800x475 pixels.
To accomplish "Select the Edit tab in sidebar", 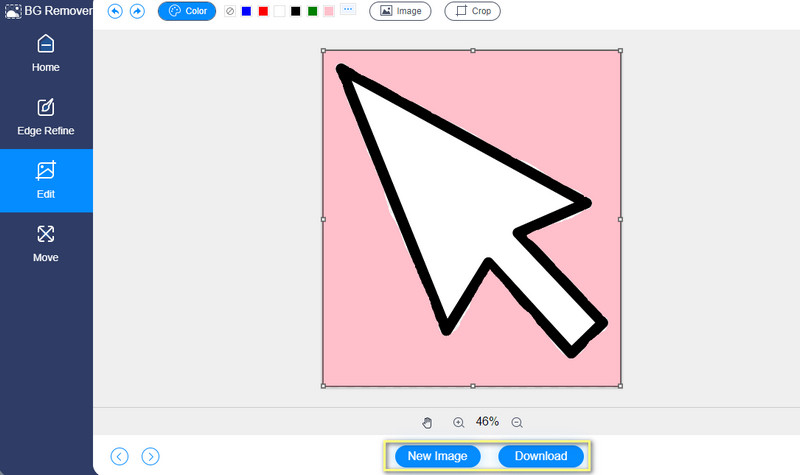I will coord(46,180).
